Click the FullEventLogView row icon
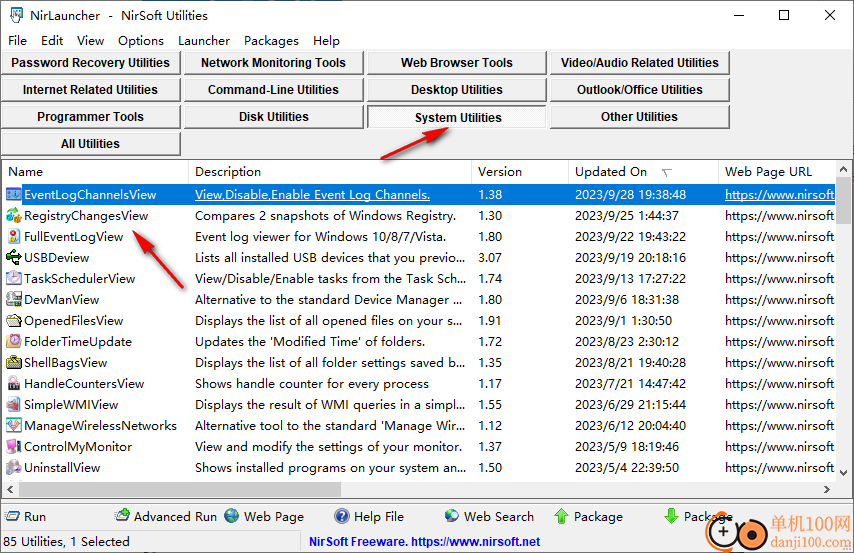Image resolution: width=854 pixels, height=553 pixels. tap(14, 236)
